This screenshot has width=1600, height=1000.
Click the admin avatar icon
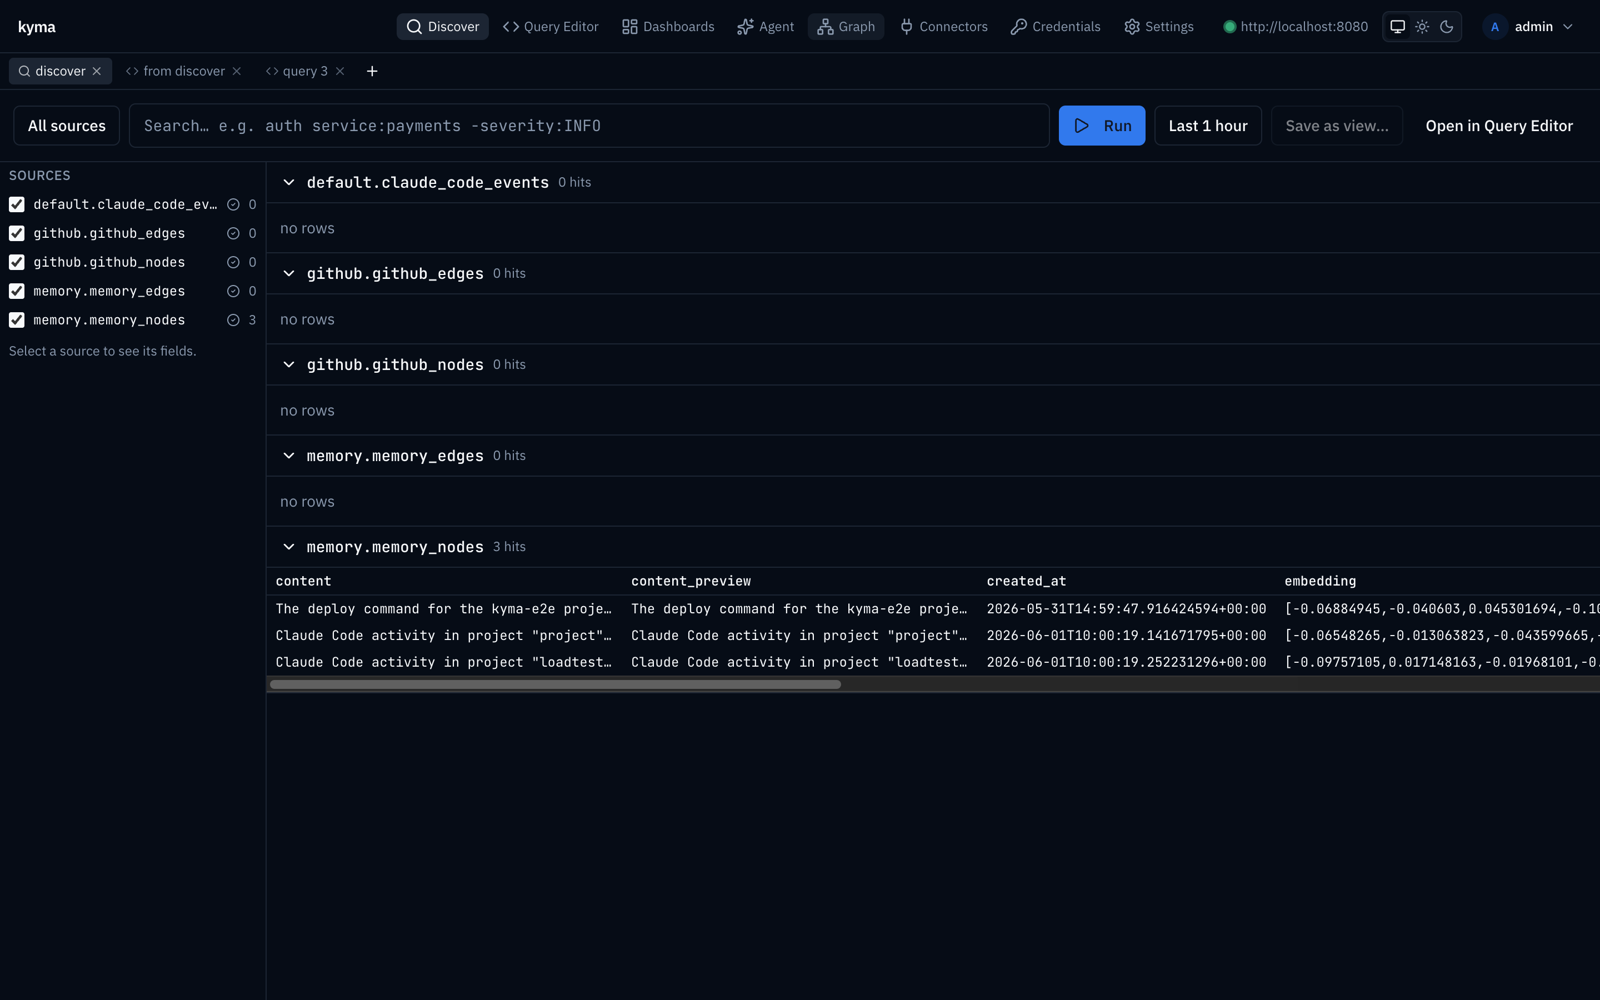tap(1495, 27)
